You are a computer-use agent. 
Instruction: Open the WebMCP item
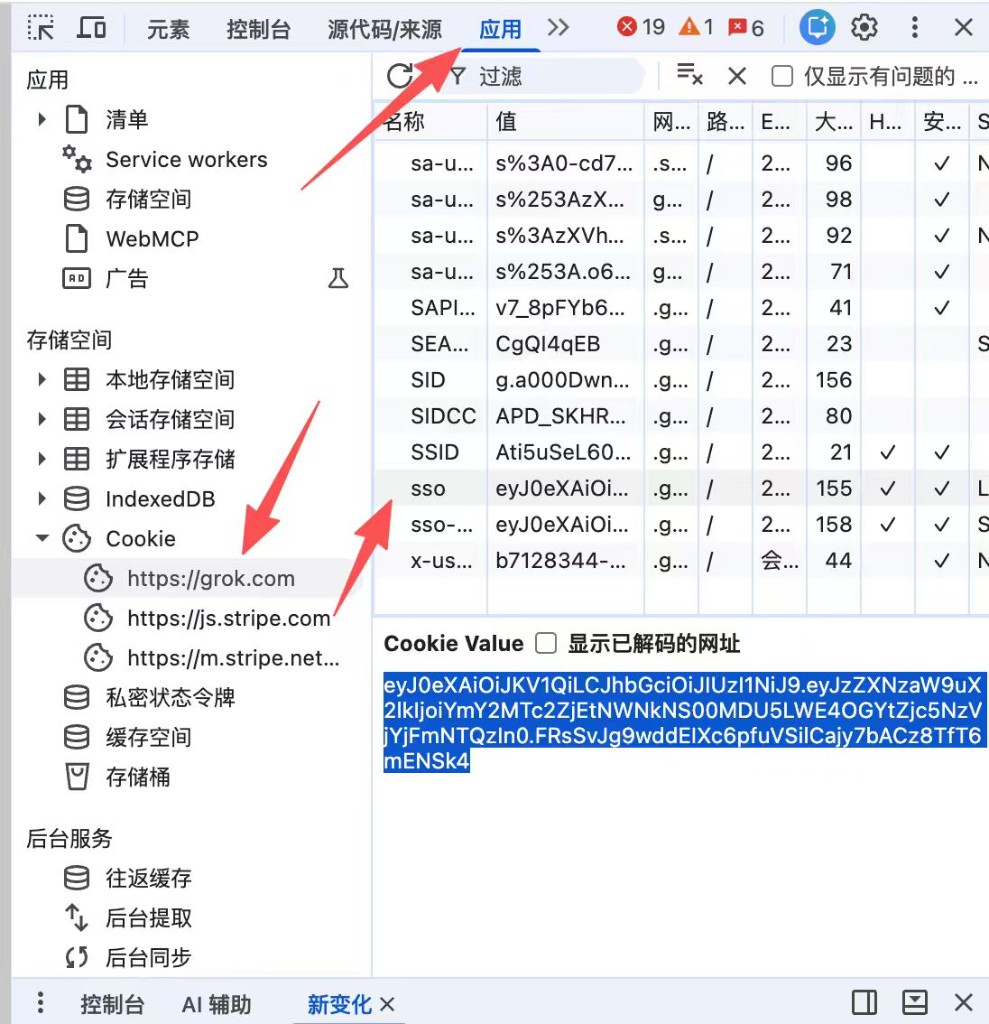click(152, 239)
